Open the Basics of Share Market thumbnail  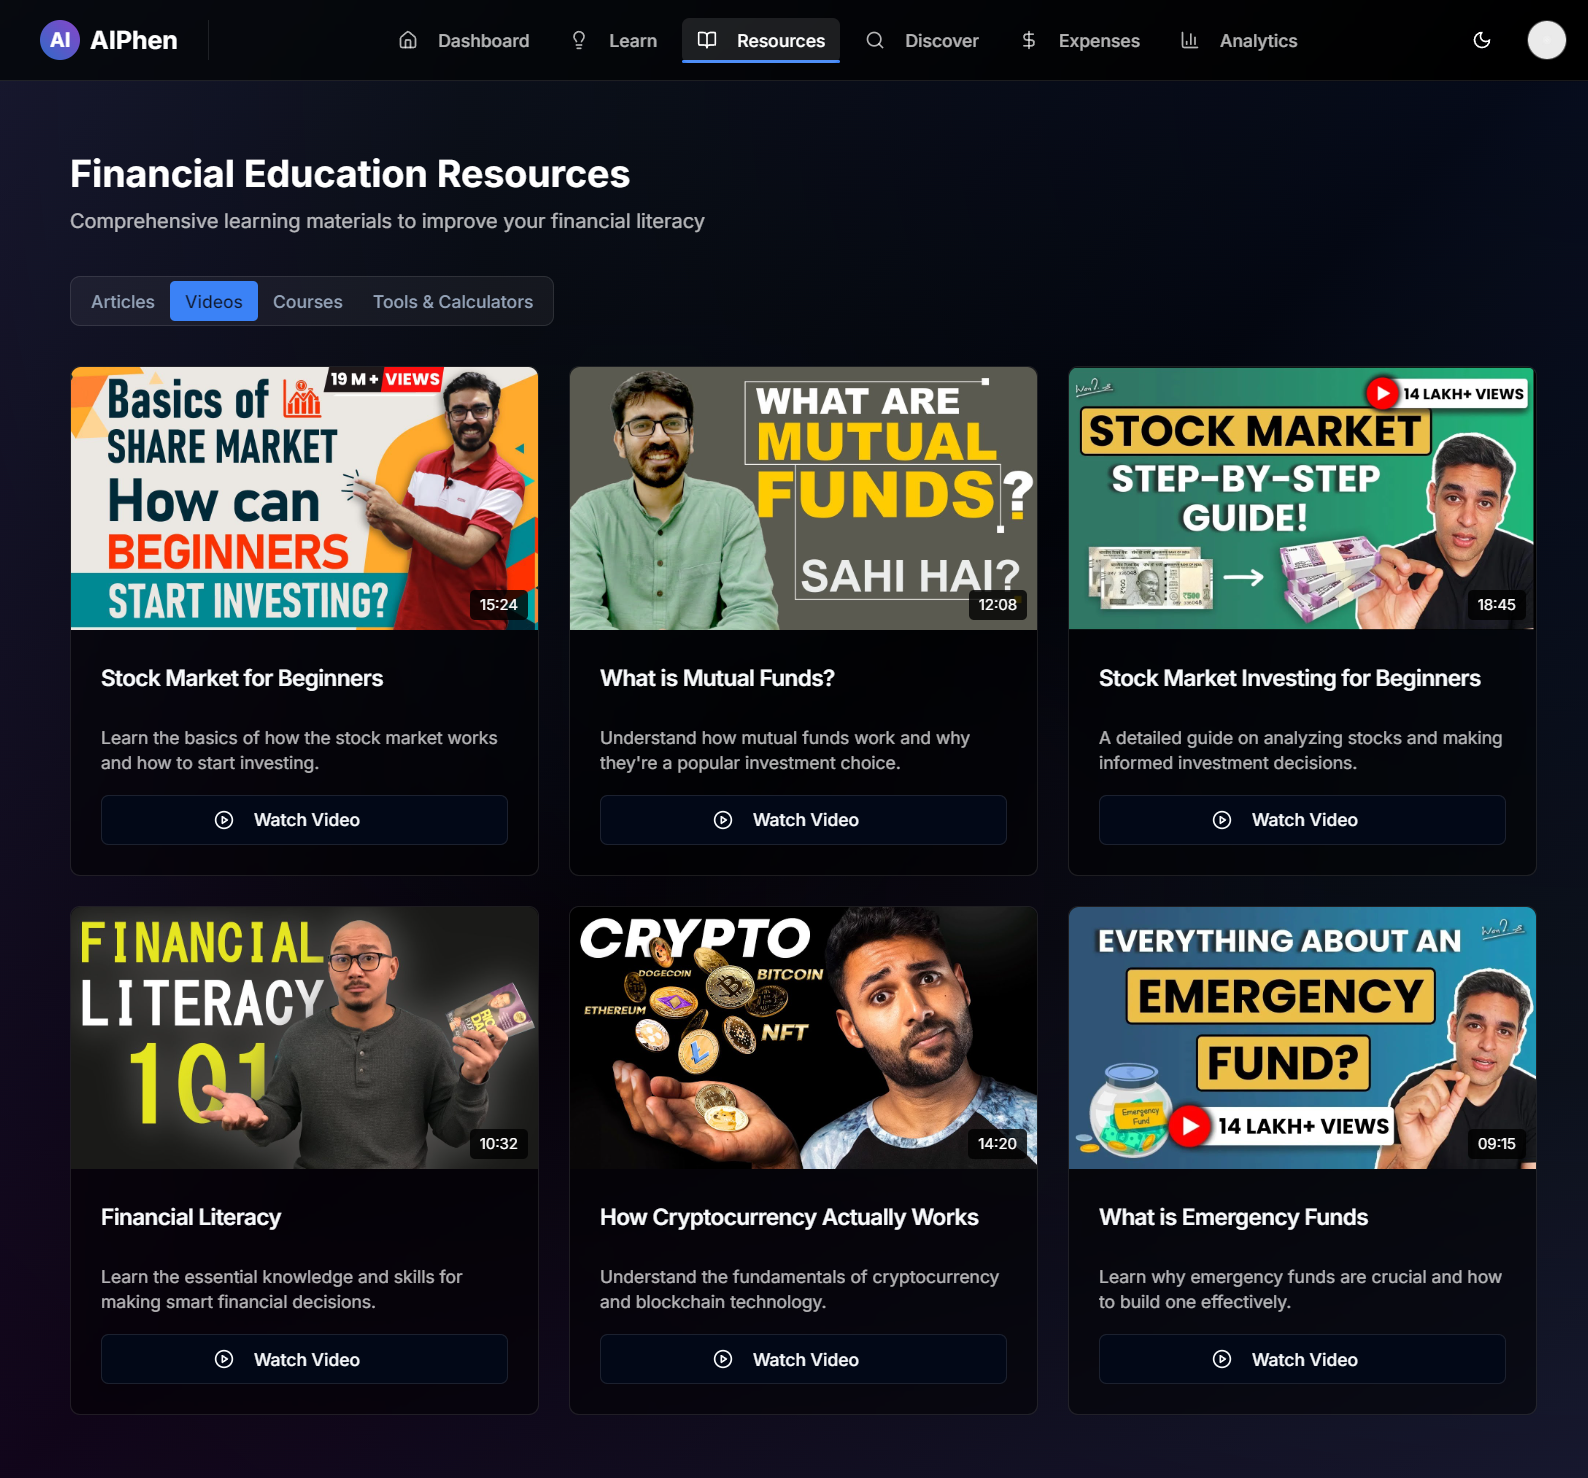304,498
